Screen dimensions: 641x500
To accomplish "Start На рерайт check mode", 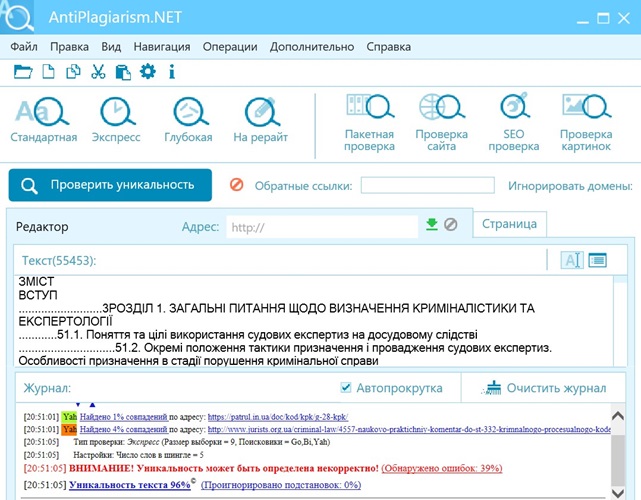I will tap(260, 119).
